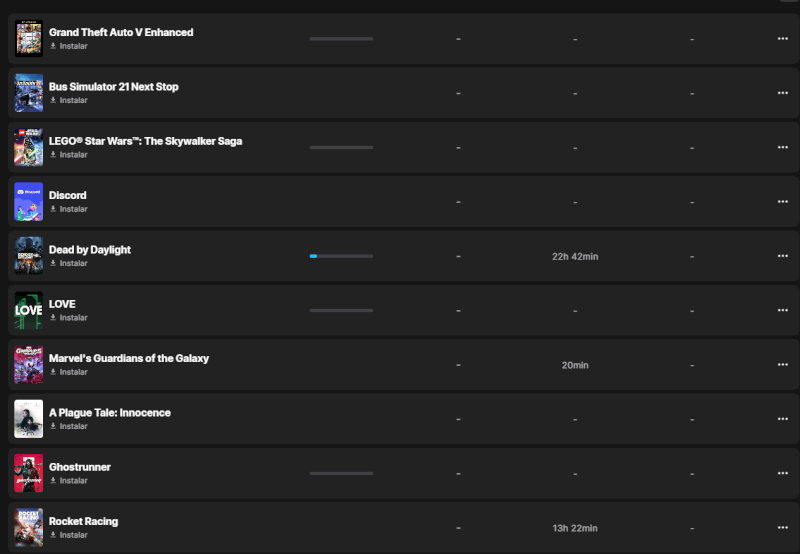Viewport: 800px width, 554px height.
Task: Open options menu for Dead by Daylight
Action: tap(782, 256)
